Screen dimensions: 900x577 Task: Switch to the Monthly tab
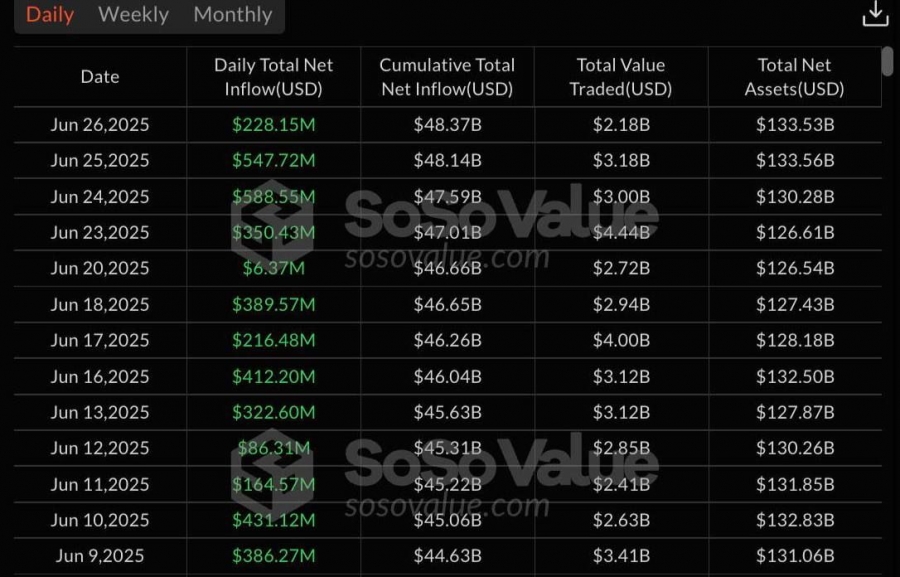pos(232,14)
